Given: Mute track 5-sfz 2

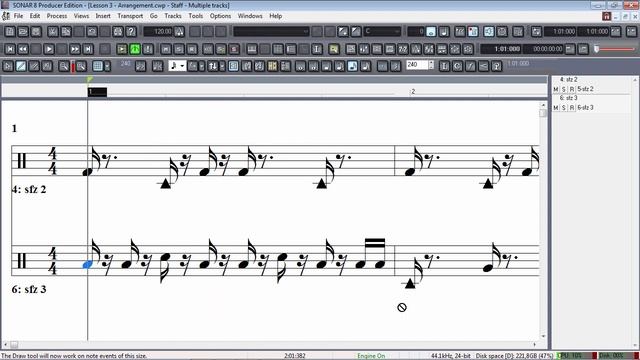Looking at the screenshot, I should coord(556,89).
